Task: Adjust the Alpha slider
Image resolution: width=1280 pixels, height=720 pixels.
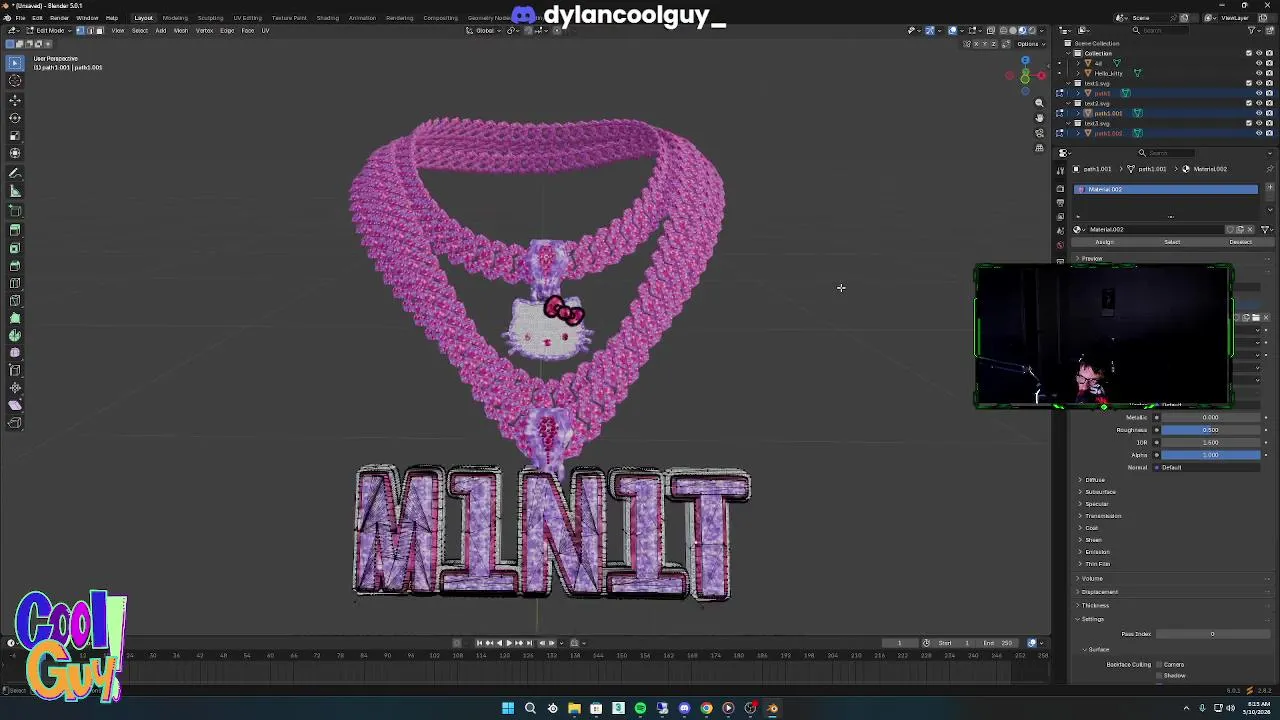Action: (x=1210, y=455)
